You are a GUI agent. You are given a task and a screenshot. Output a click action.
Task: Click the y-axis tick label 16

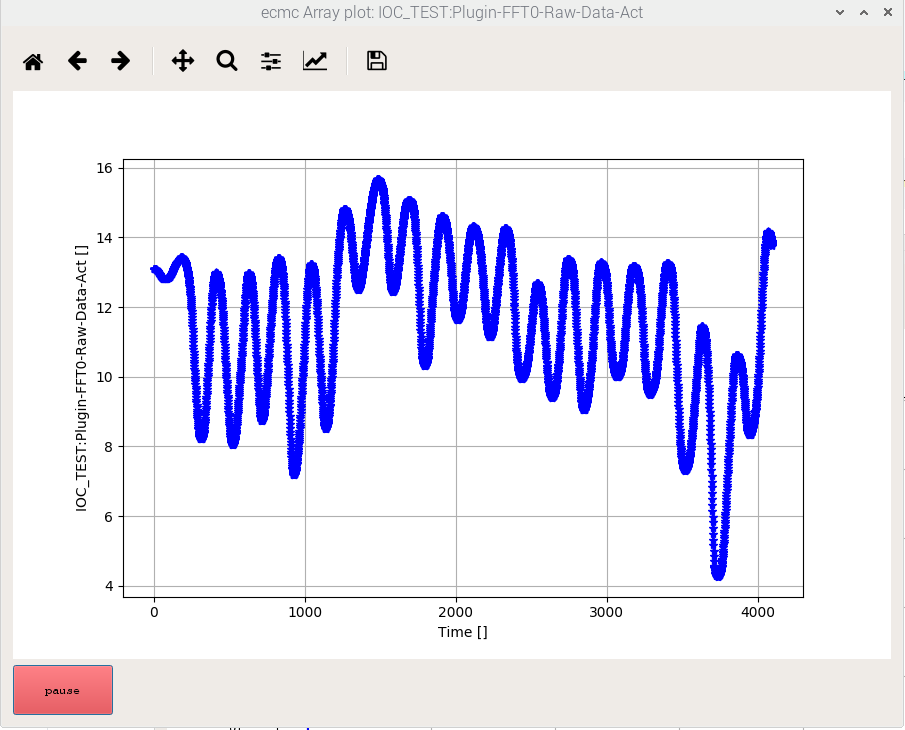[x=103, y=168]
